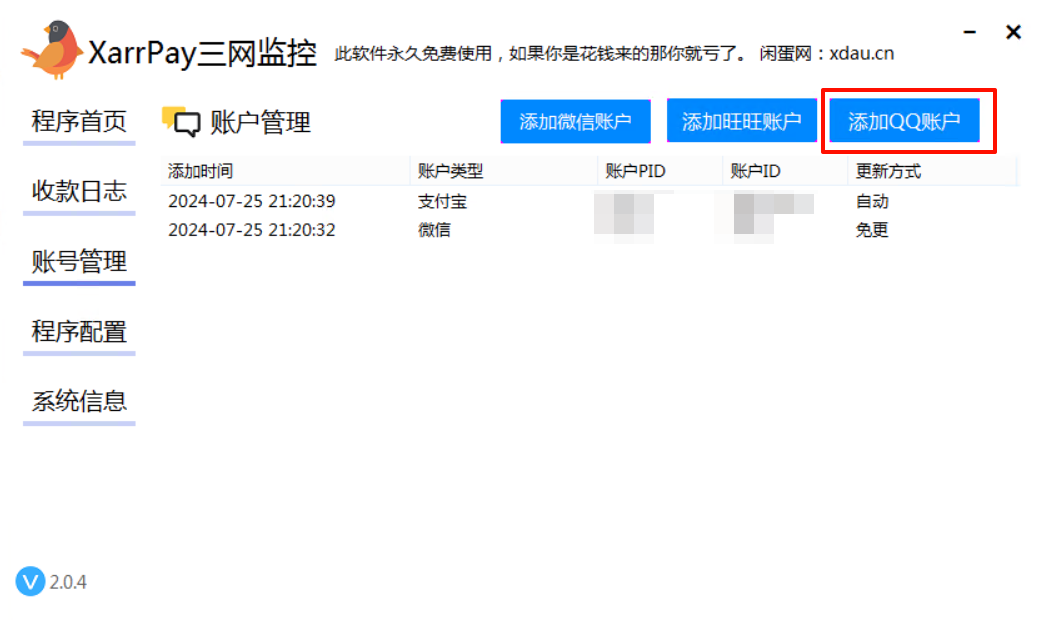Go to the 程序配置 tab
This screenshot has width=1053, height=627.
click(79, 332)
